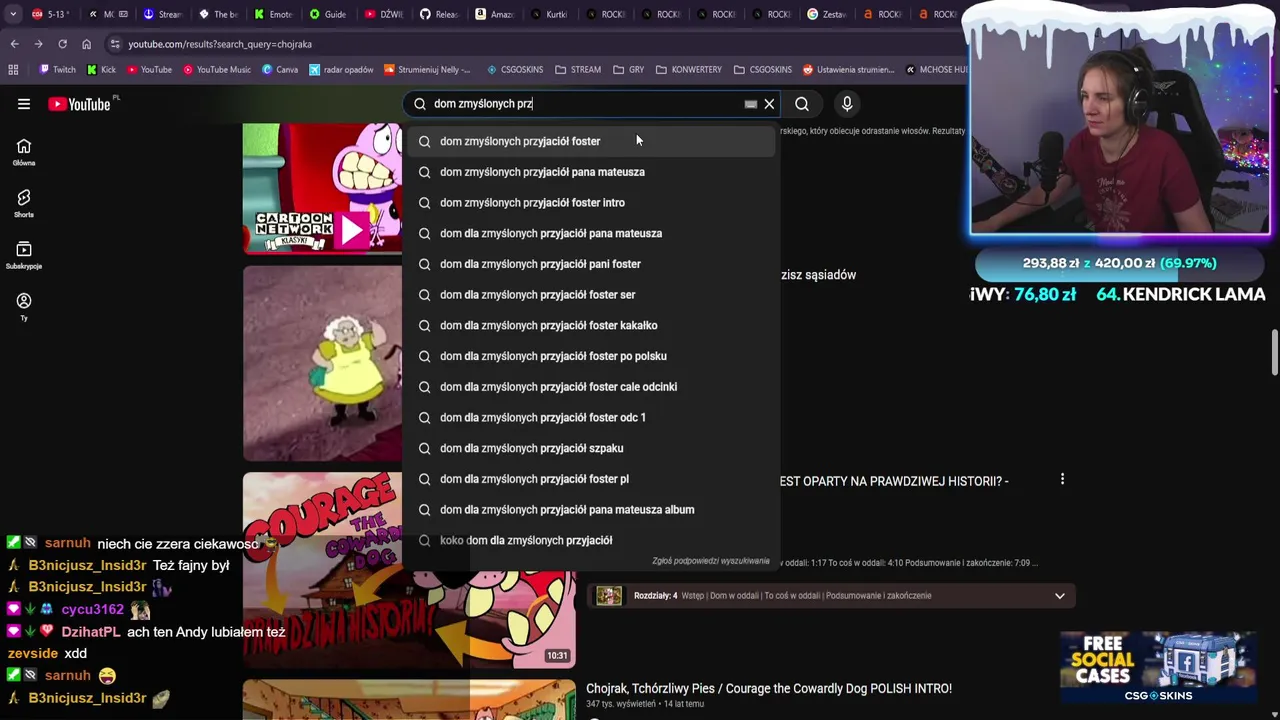Clear the search box with X
Image resolution: width=1280 pixels, height=720 pixels.
tap(769, 104)
